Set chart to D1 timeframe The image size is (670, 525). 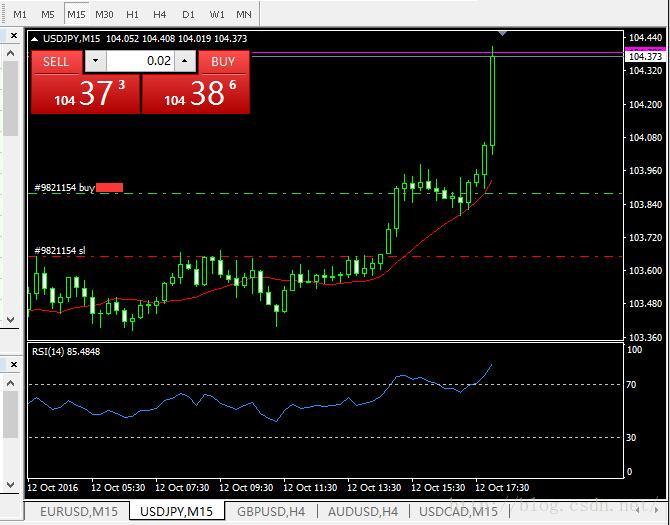coord(188,14)
